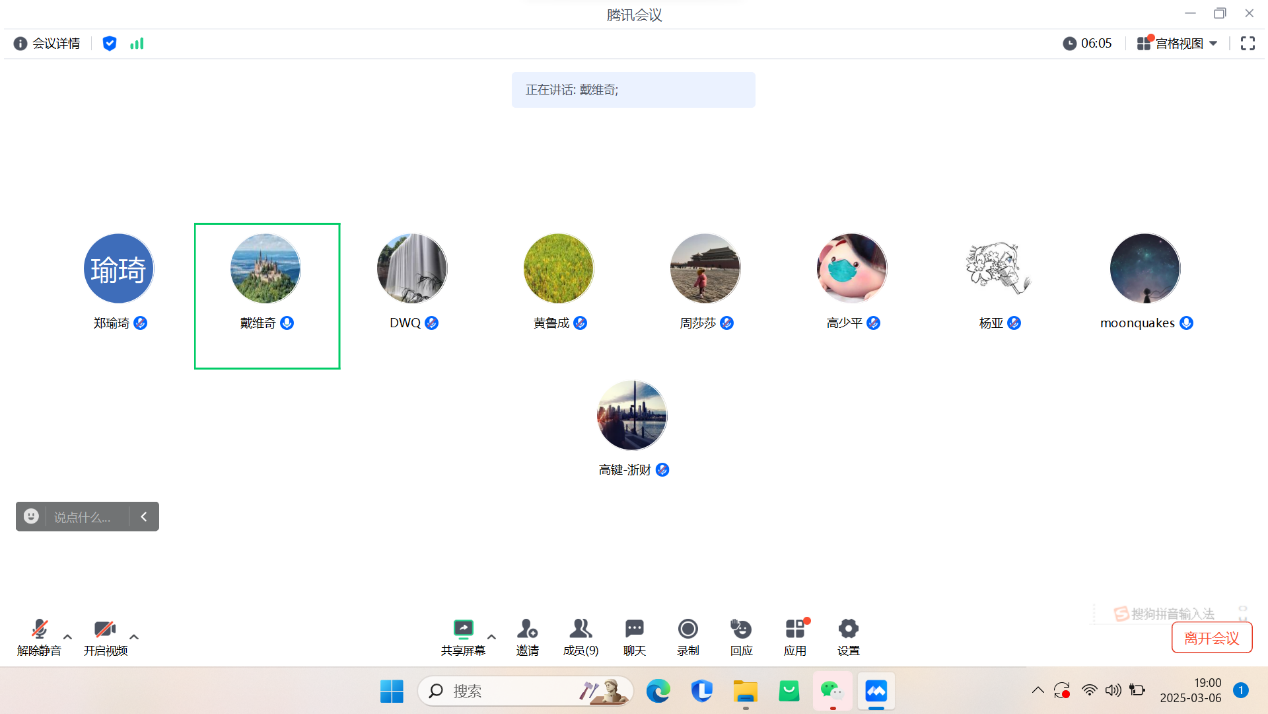Expand share screen options arrow
Viewport: 1268px width, 714px height.
[491, 637]
